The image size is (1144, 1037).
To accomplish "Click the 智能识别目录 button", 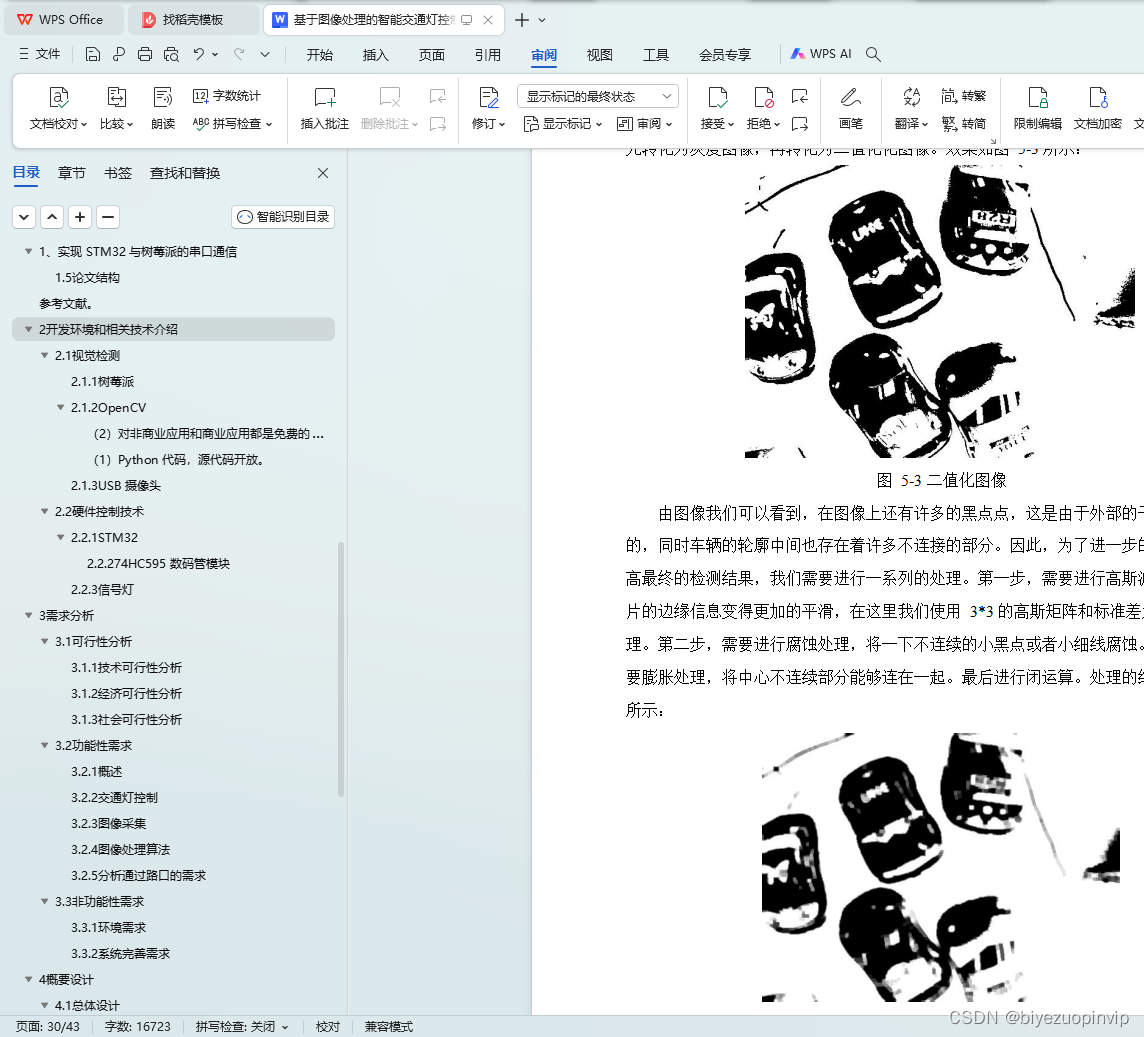I will coord(283,217).
